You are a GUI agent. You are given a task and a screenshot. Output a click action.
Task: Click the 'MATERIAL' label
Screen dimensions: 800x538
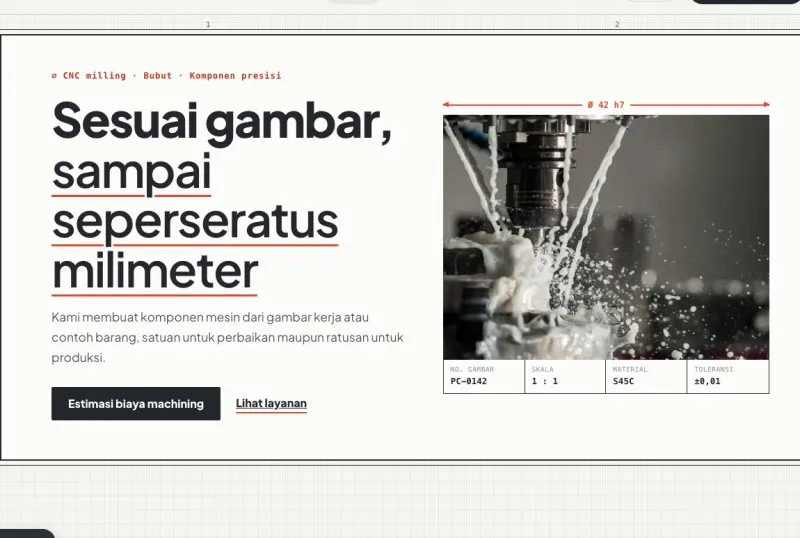[x=630, y=369]
